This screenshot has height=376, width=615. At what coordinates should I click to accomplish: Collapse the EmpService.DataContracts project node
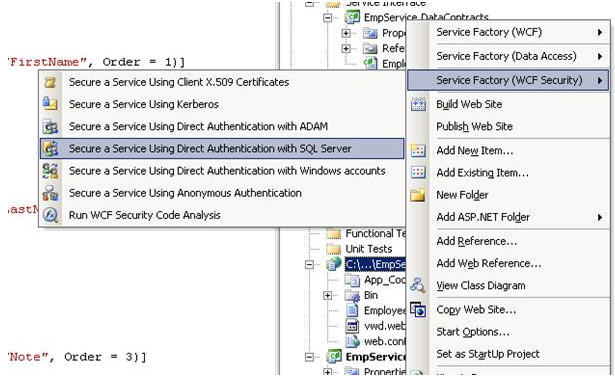click(327, 18)
